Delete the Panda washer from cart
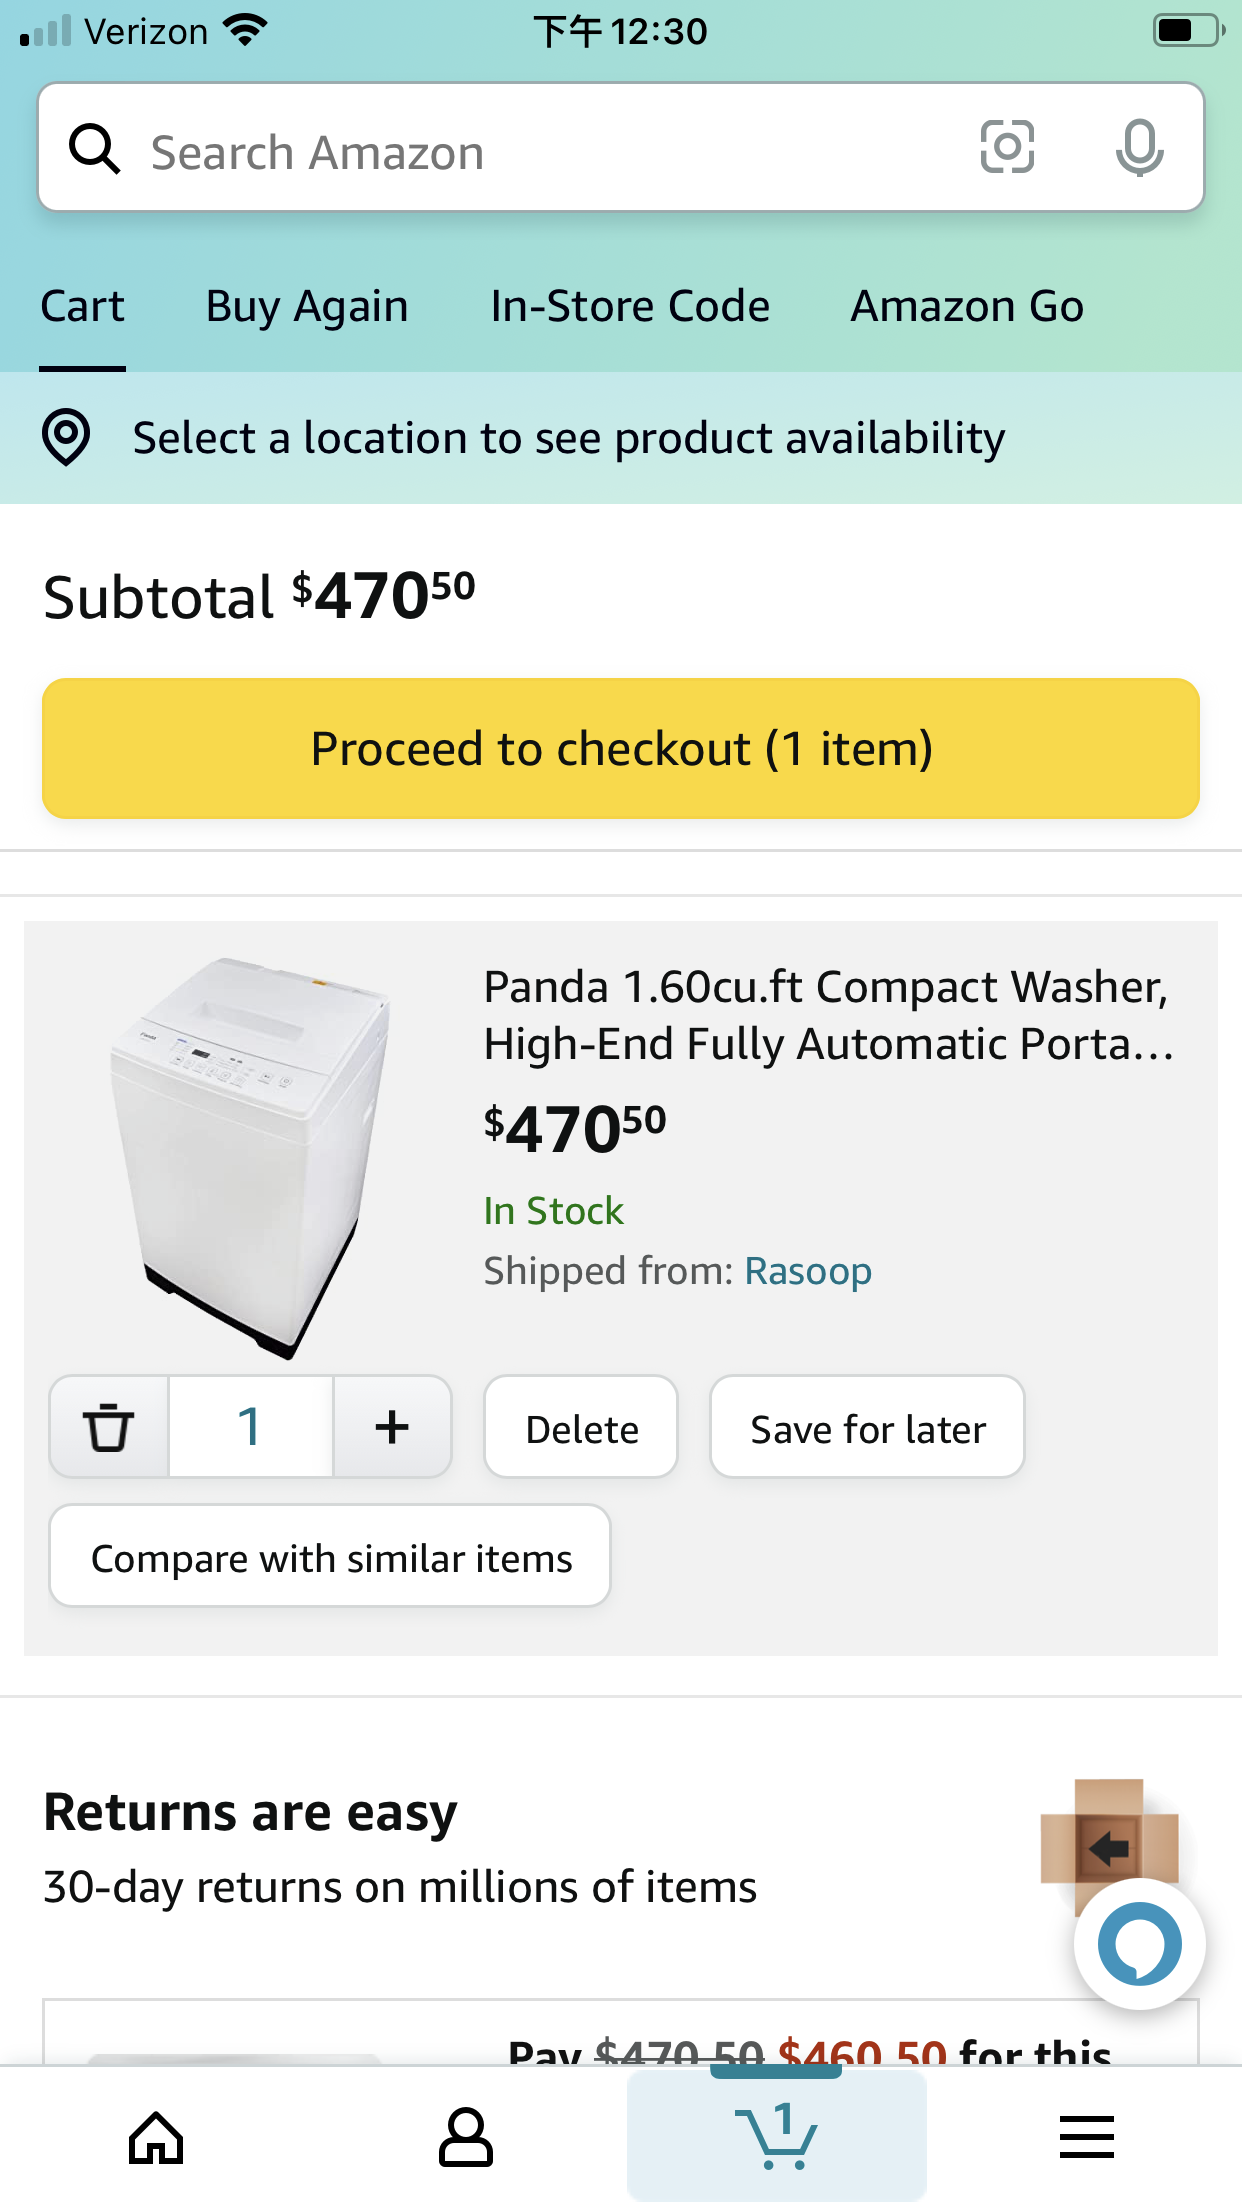The width and height of the screenshot is (1242, 2208). tap(581, 1428)
